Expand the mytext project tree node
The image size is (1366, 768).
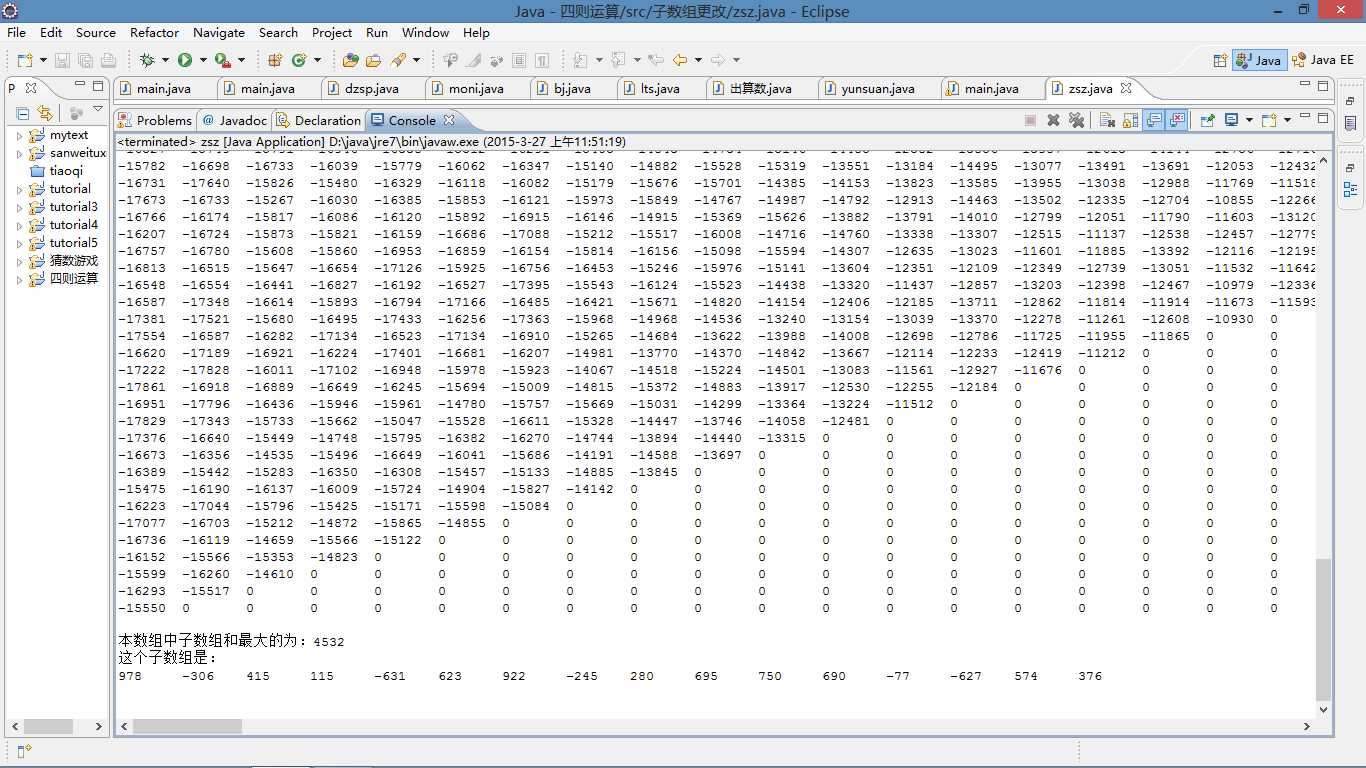pyautogui.click(x=19, y=136)
